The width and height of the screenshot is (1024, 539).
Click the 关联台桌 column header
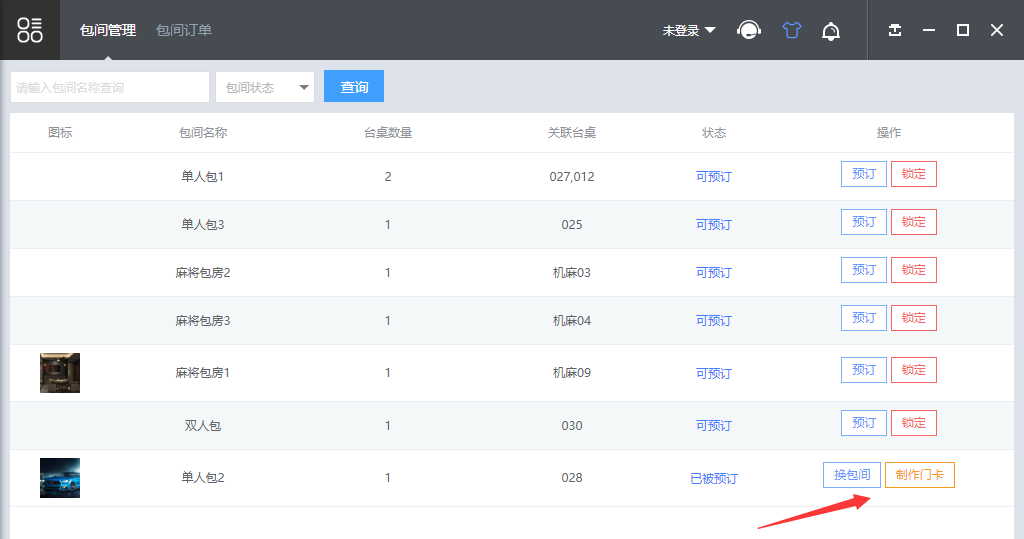click(571, 133)
